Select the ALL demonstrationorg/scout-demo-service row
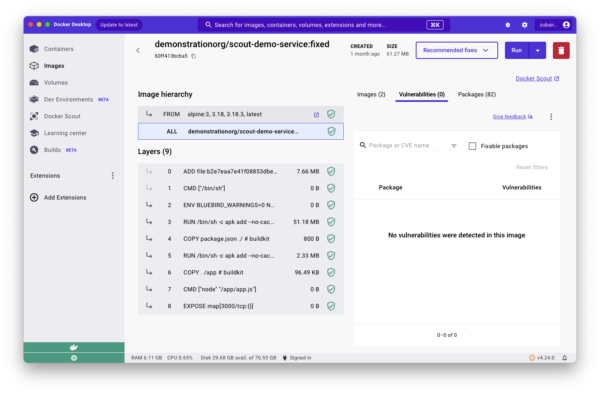 pos(241,132)
